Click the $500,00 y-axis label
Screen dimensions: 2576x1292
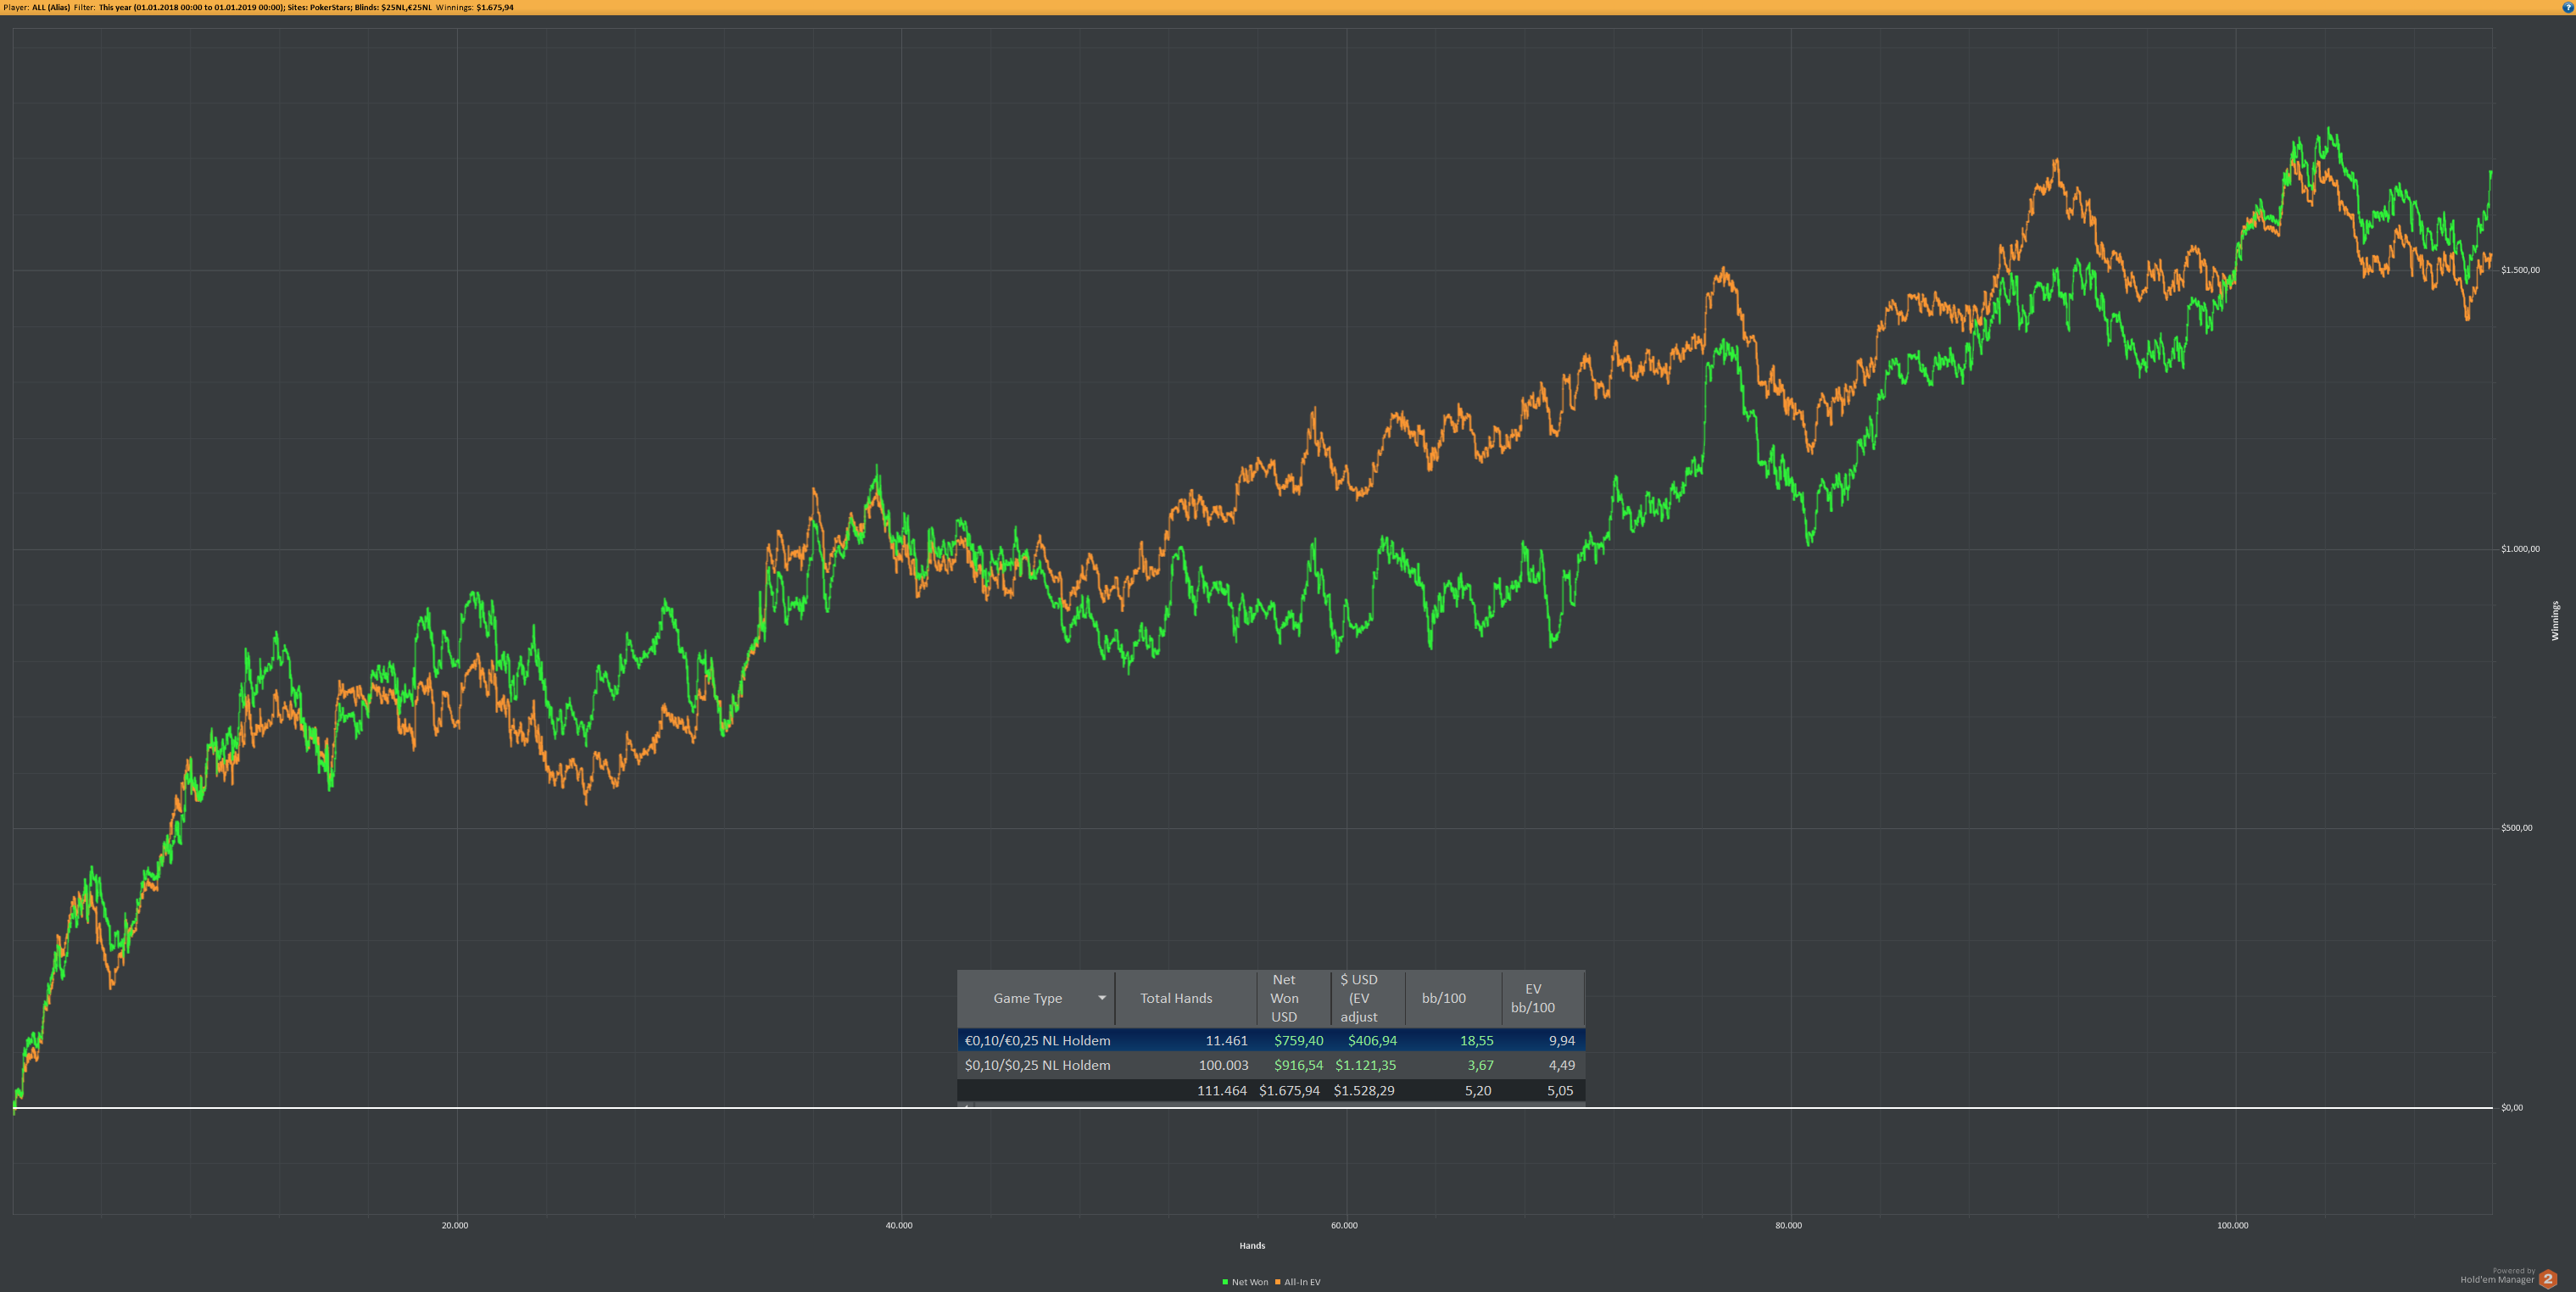click(x=2517, y=828)
